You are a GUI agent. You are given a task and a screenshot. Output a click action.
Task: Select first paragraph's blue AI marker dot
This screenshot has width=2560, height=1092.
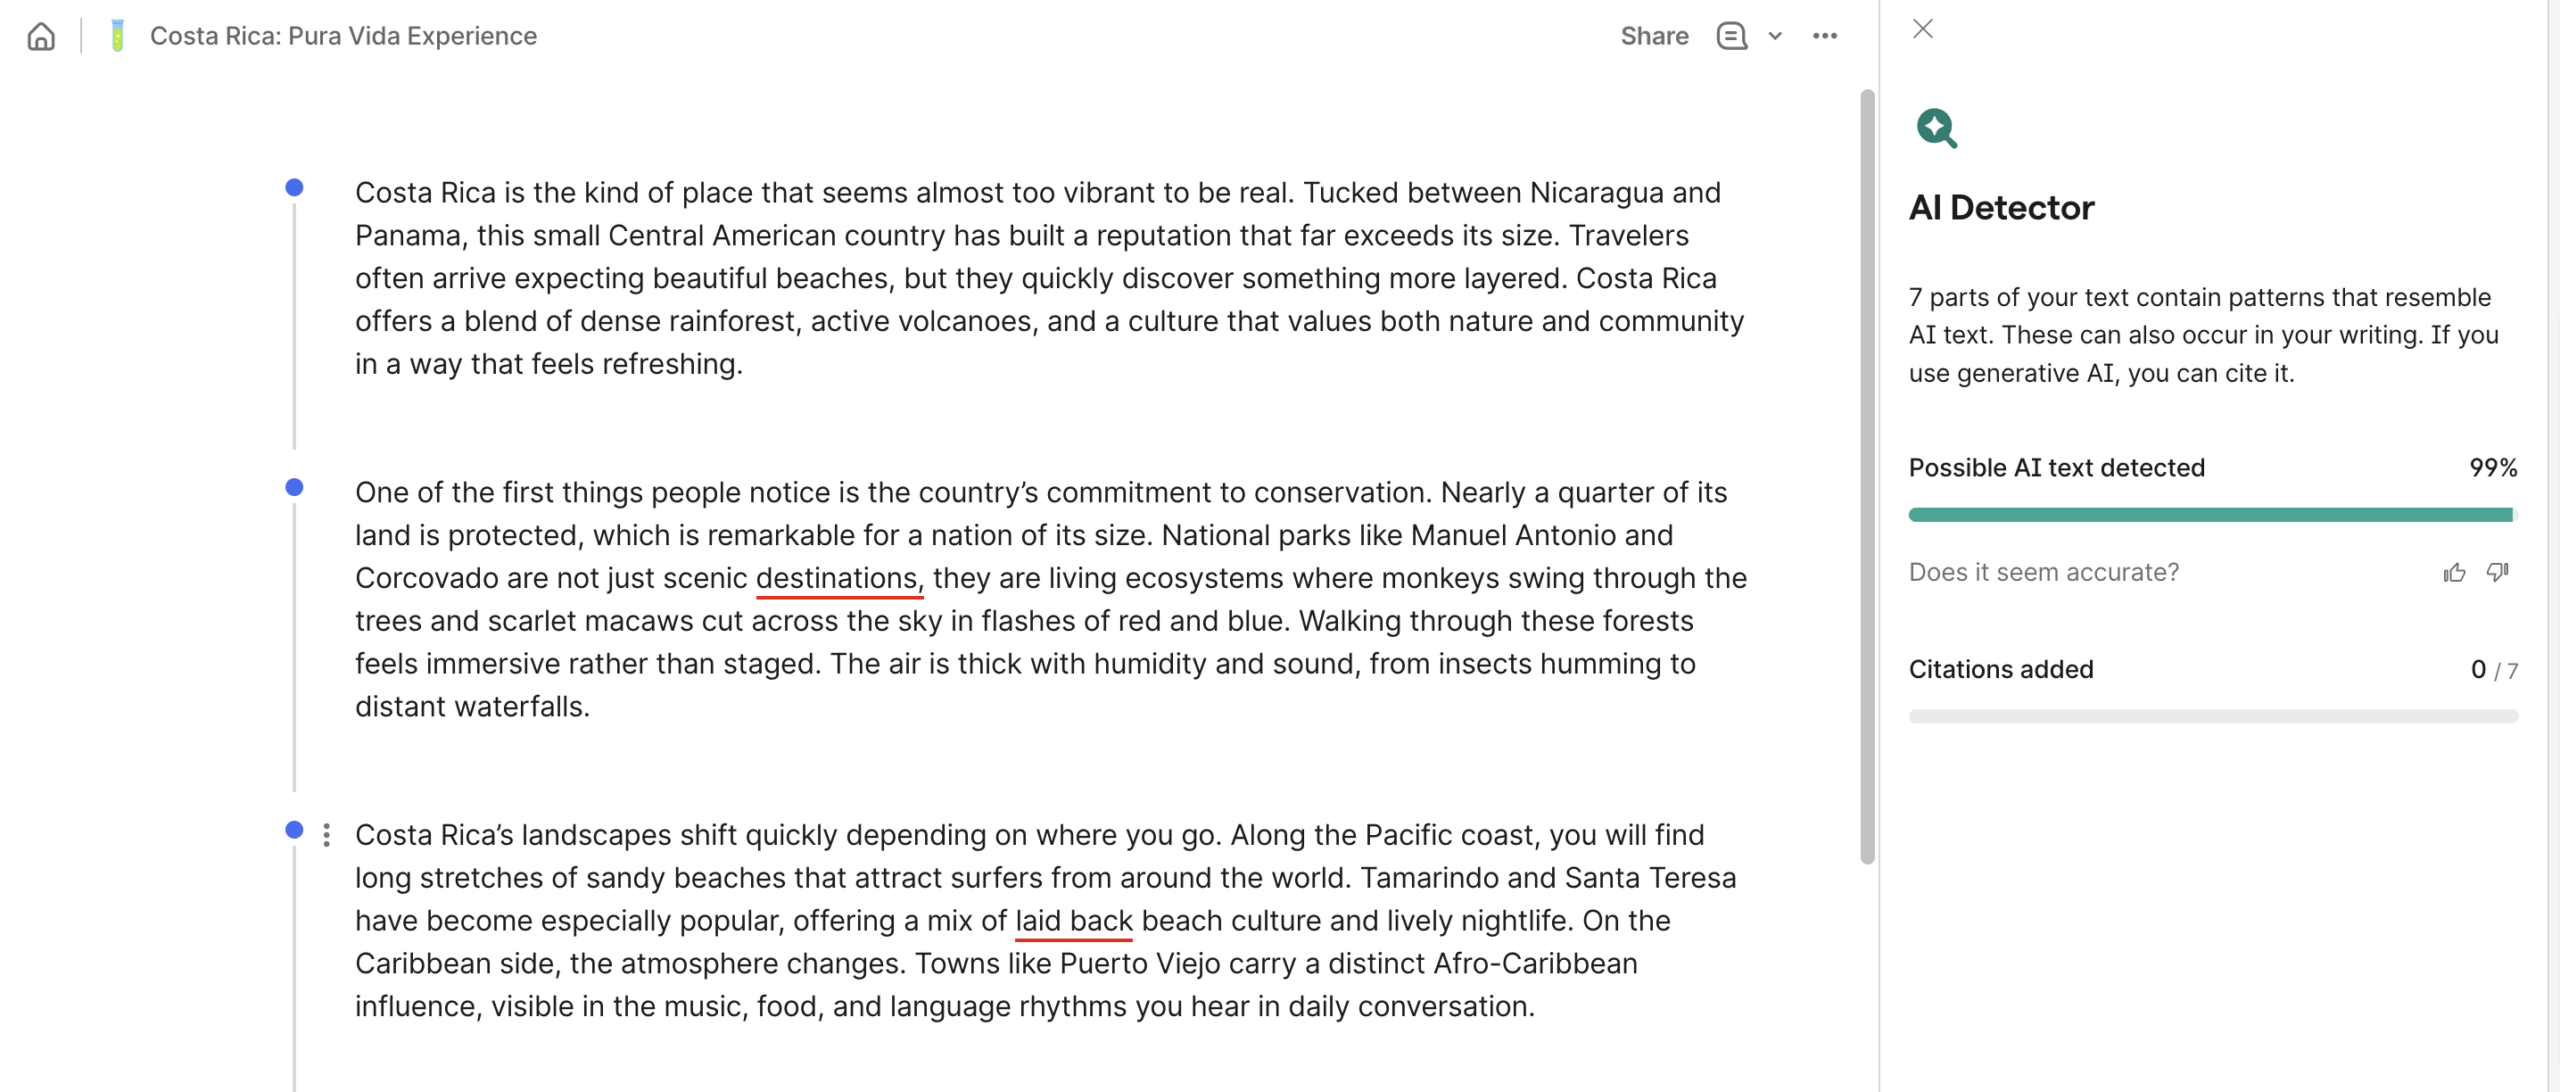pyautogui.click(x=294, y=187)
